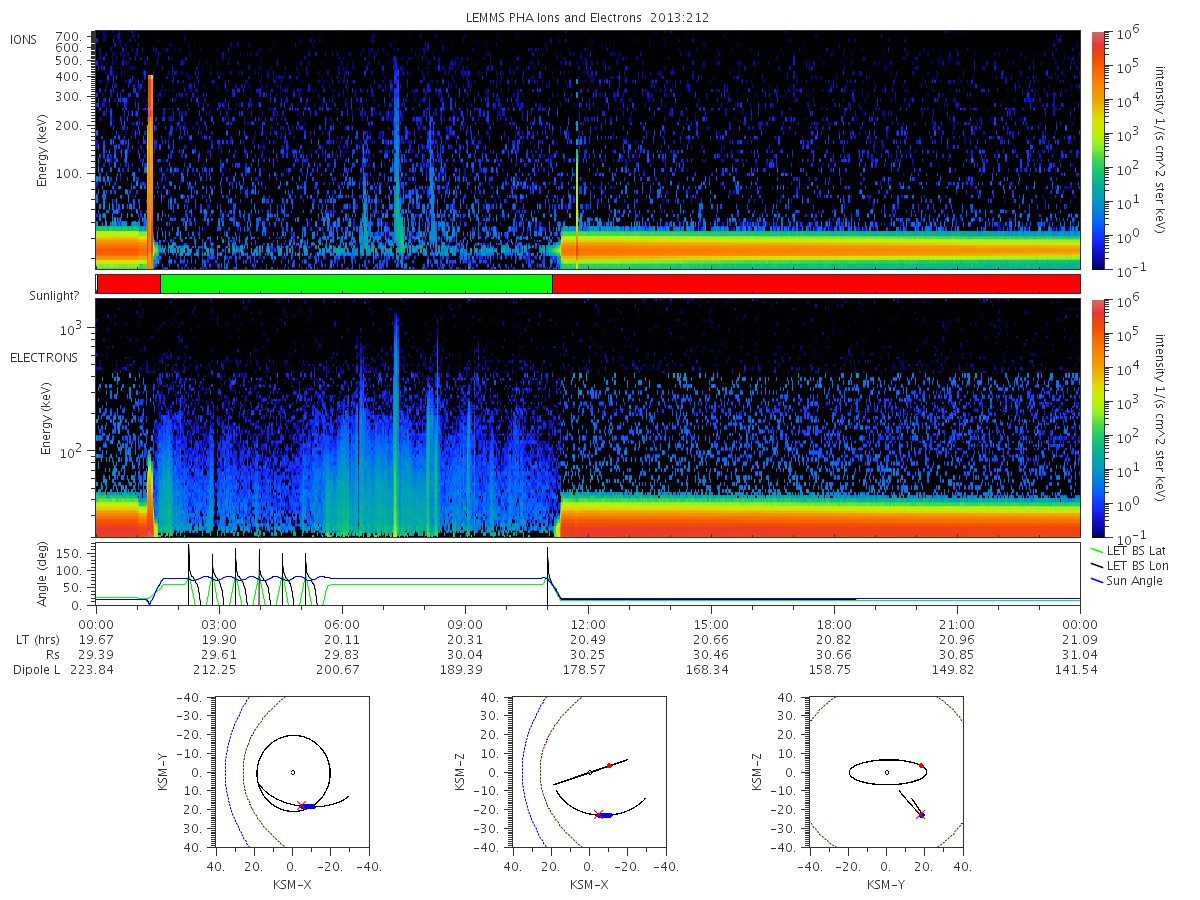Image resolution: width=1200 pixels, height=900 pixels.
Task: Click the electrons intensity color bar
Action: [x=1097, y=418]
